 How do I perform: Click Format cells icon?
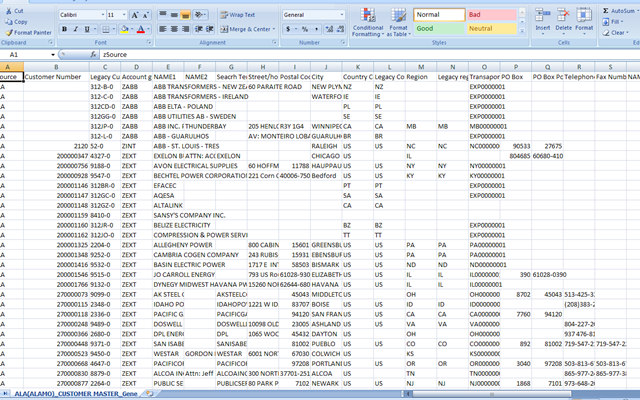584,15
